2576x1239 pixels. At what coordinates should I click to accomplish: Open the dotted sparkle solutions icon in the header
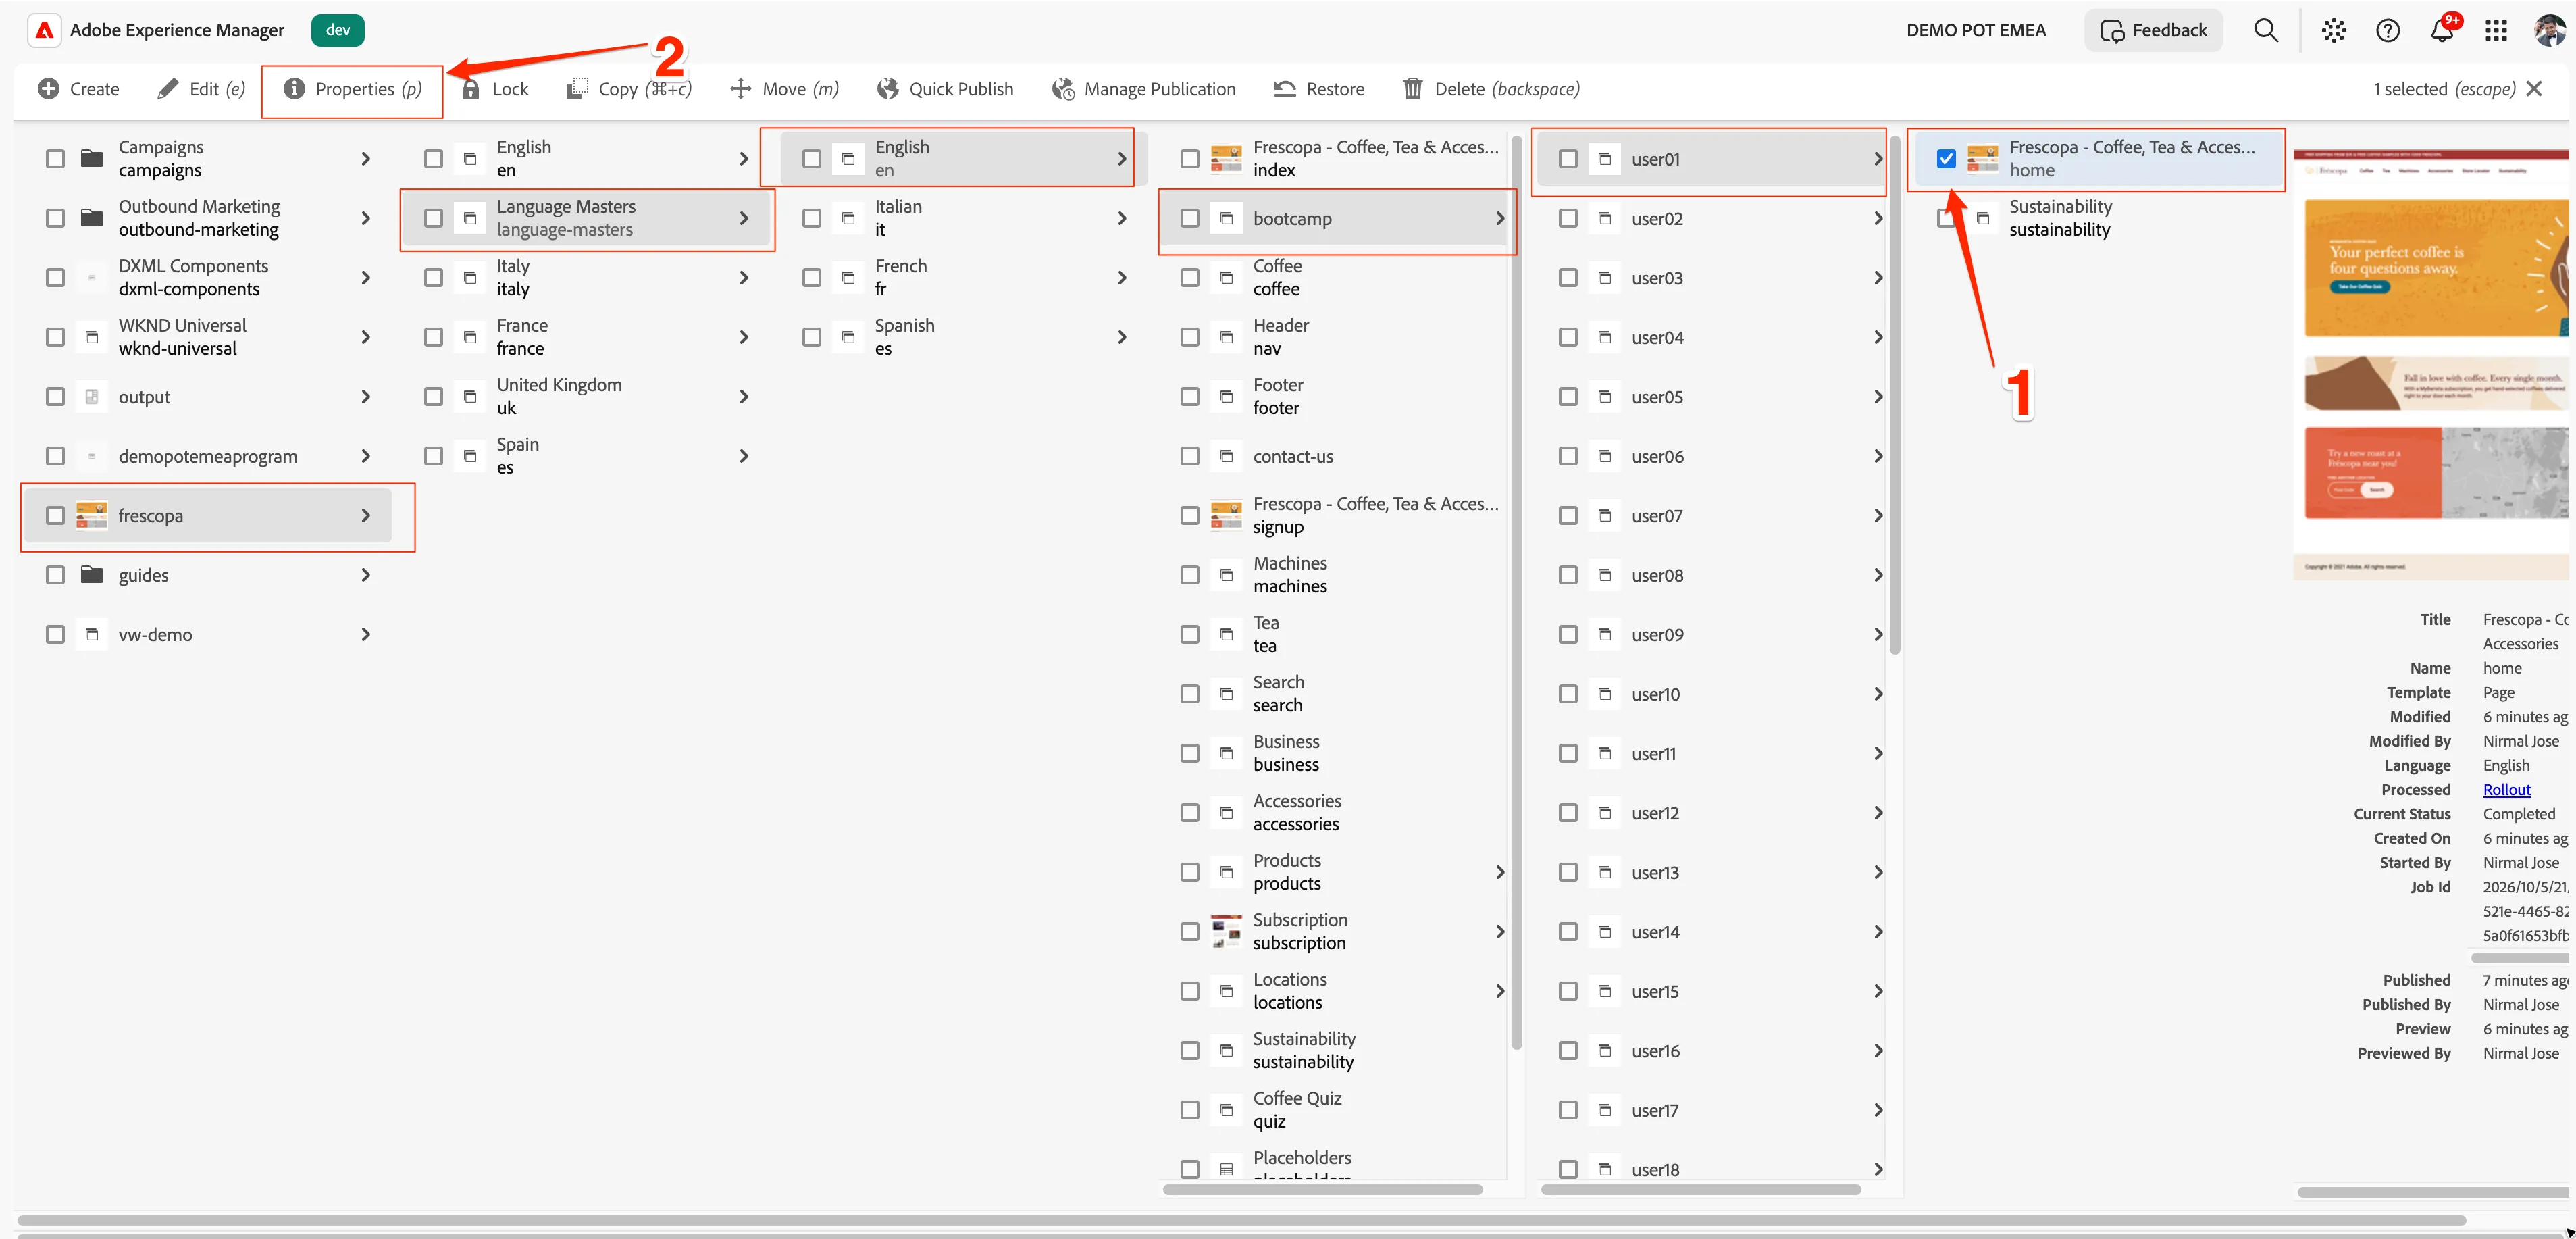pos(2333,30)
